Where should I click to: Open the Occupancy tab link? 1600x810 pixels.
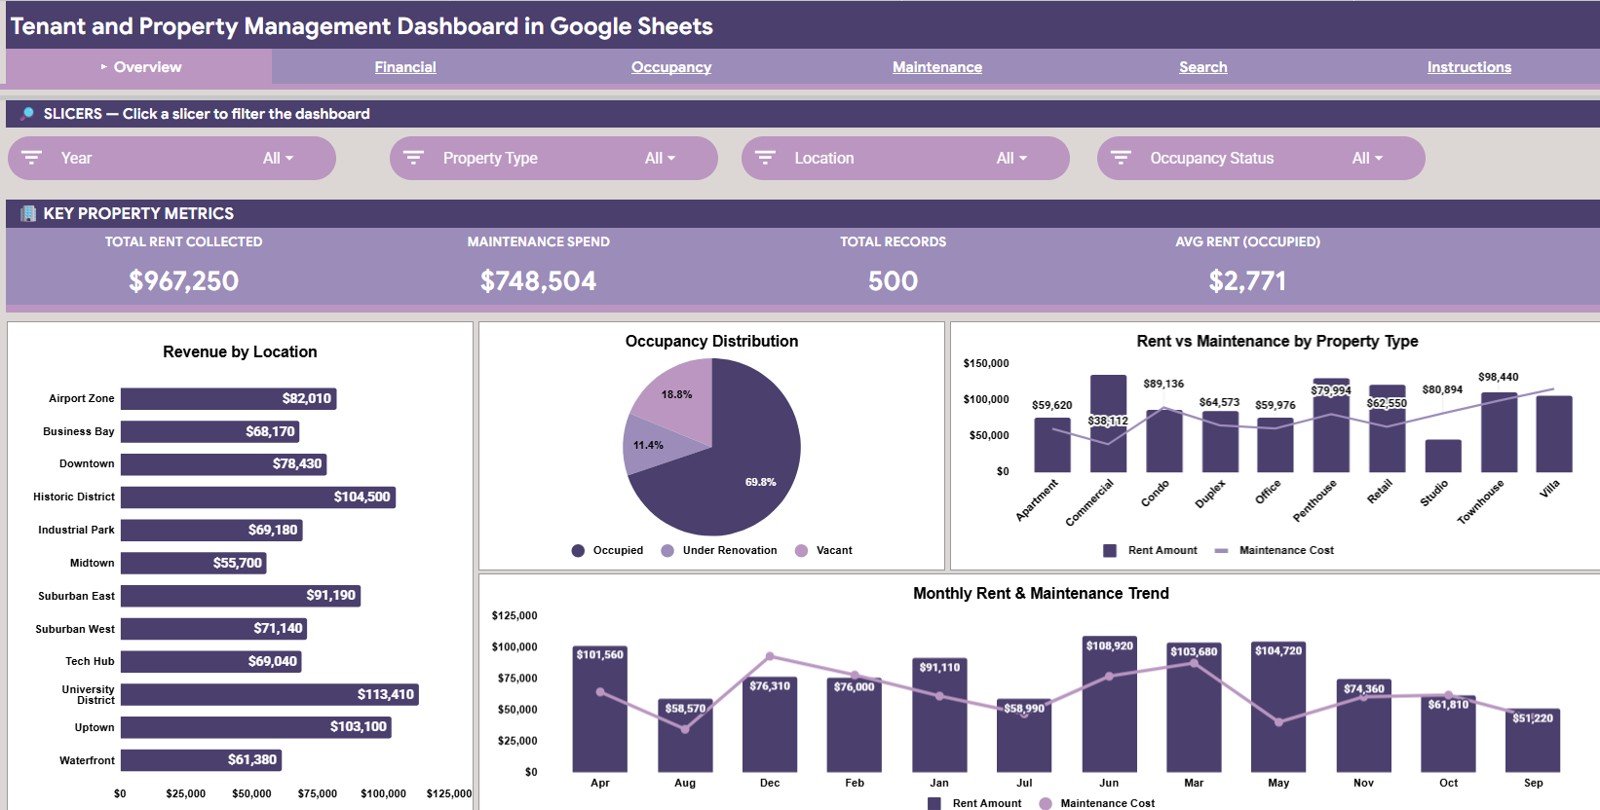pyautogui.click(x=671, y=67)
